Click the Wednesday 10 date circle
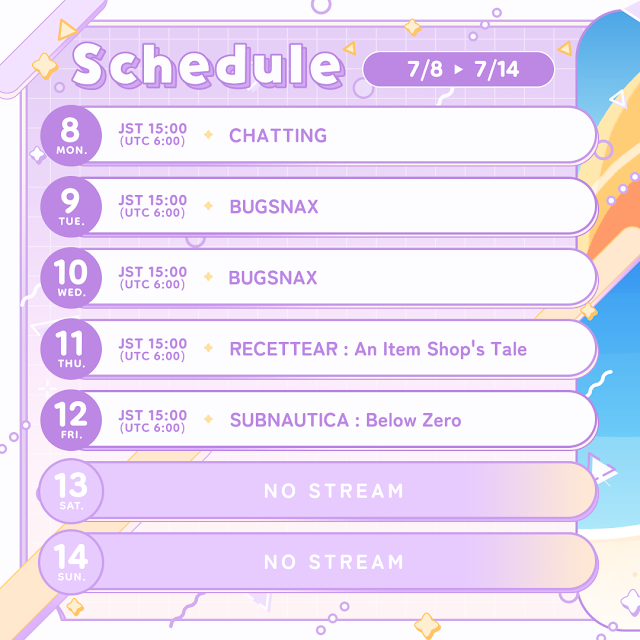Screen dimensions: 640x640 (71, 278)
